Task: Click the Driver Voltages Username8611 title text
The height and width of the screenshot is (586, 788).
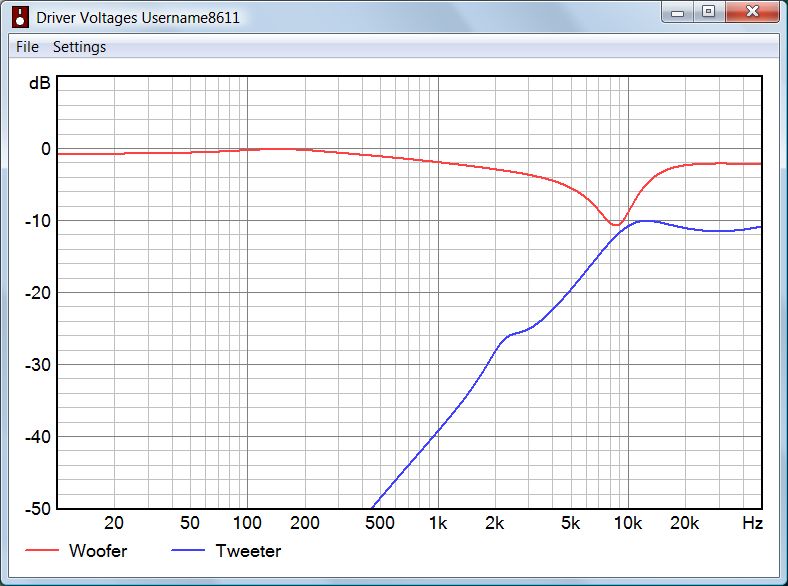Action: pyautogui.click(x=138, y=18)
